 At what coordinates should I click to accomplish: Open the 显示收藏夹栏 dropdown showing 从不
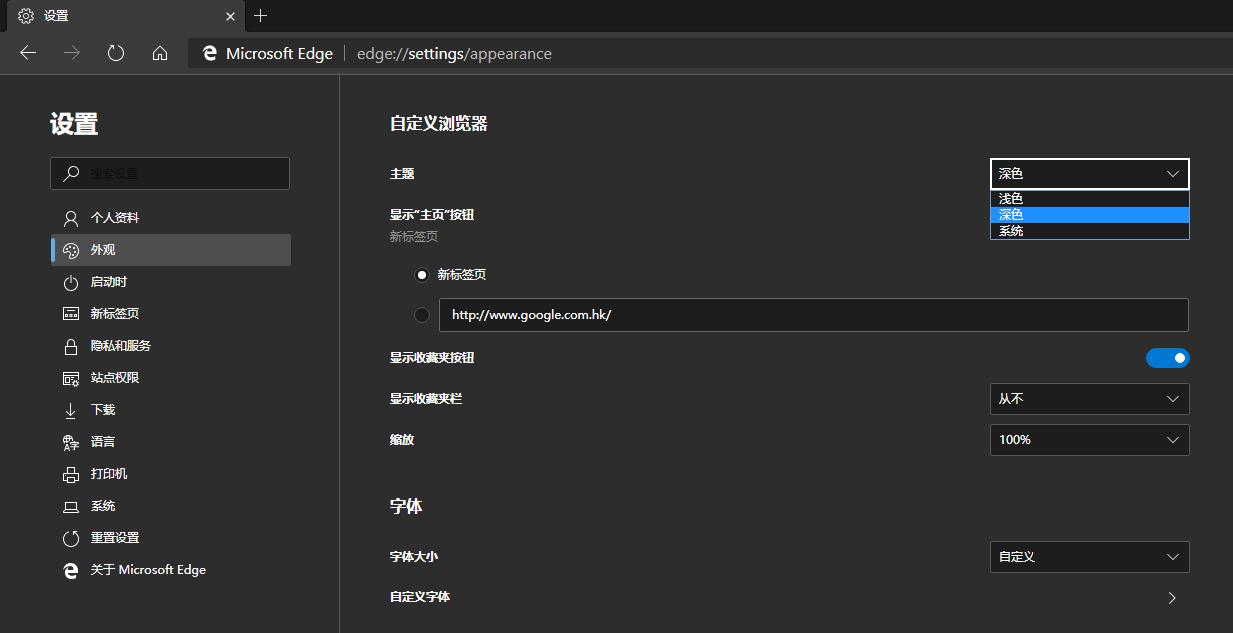1089,398
